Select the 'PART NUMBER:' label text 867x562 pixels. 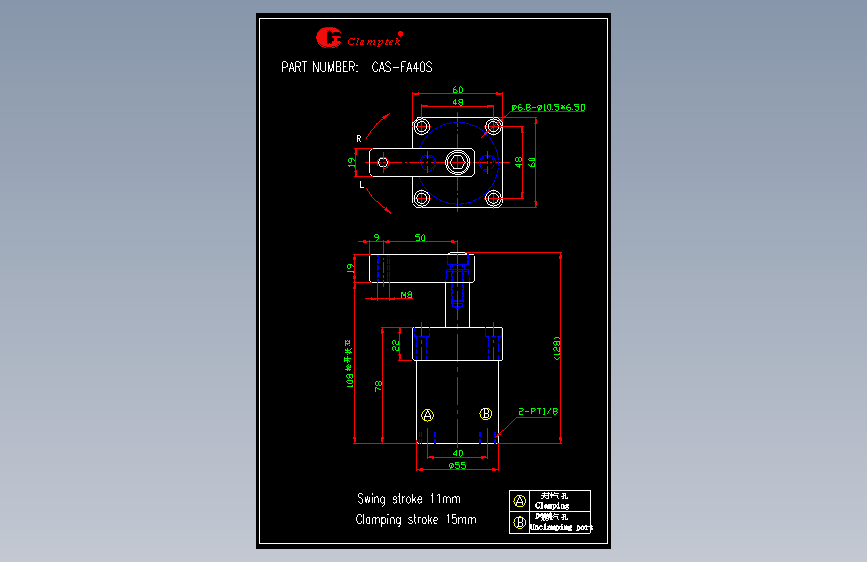click(320, 67)
